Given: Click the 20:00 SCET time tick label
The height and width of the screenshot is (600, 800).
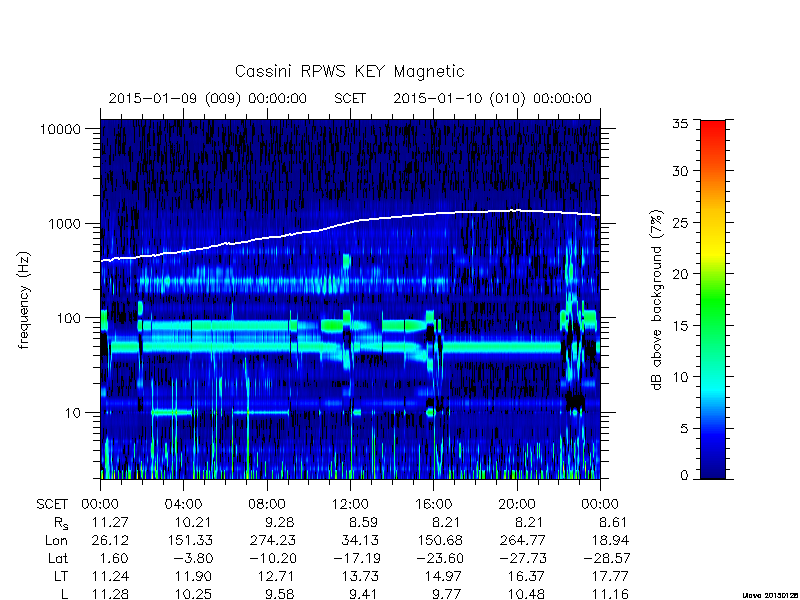Looking at the screenshot, I should (x=517, y=505).
